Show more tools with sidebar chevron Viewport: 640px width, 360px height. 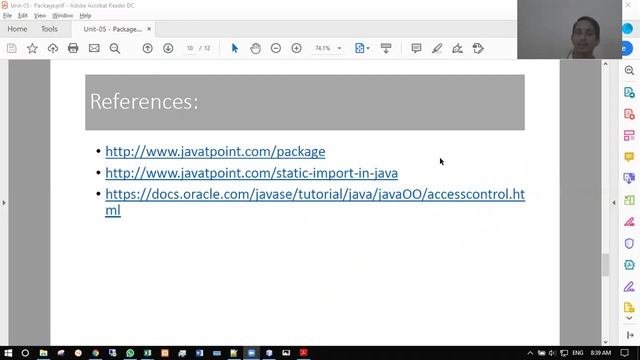tap(629, 318)
